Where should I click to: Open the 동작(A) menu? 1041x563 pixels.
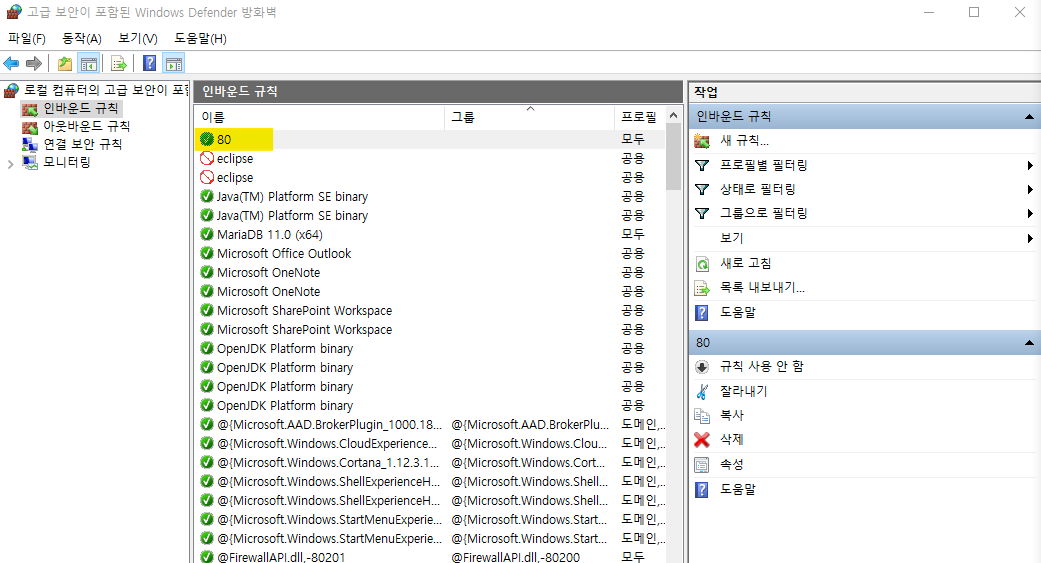[82, 39]
